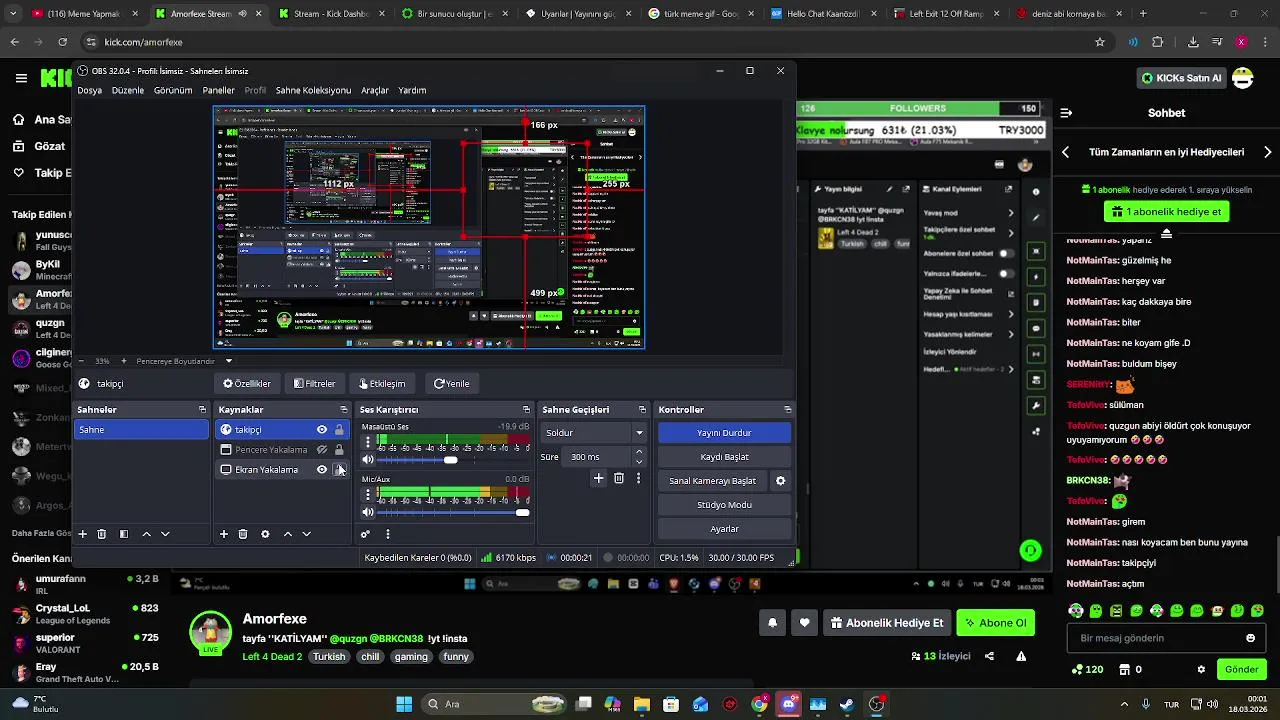This screenshot has height=720, width=1280.
Task: Add a new scene in Sahneler dock
Action: [83, 534]
